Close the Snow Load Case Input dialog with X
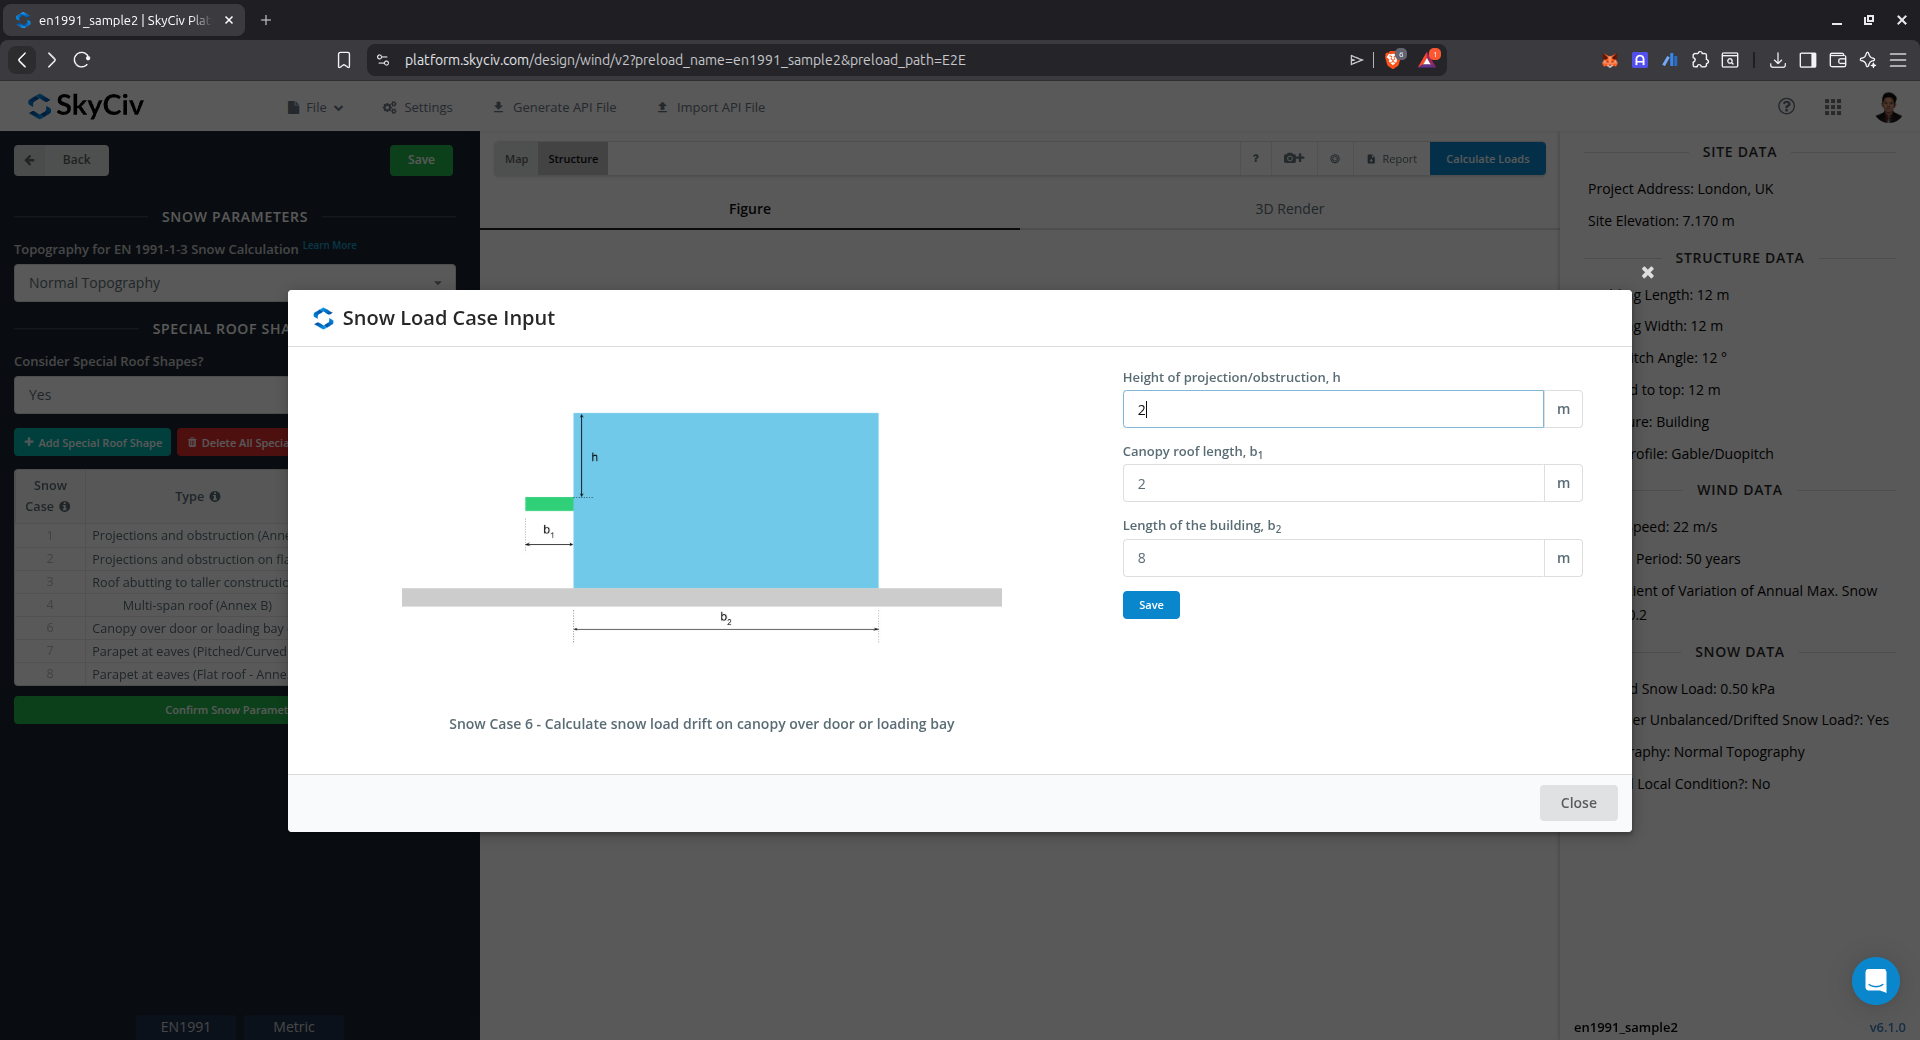This screenshot has width=1920, height=1040. click(x=1647, y=272)
